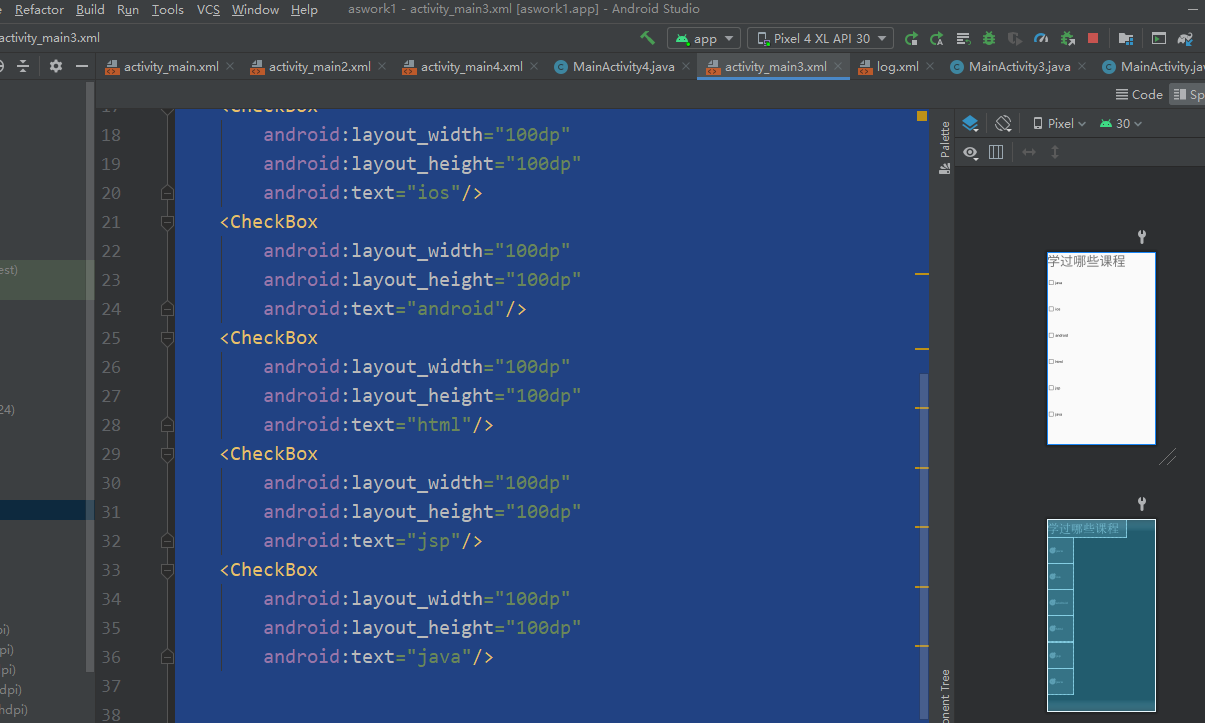This screenshot has width=1205, height=723.
Task: Fold the CheckBox tag at line 21
Action: (x=167, y=221)
